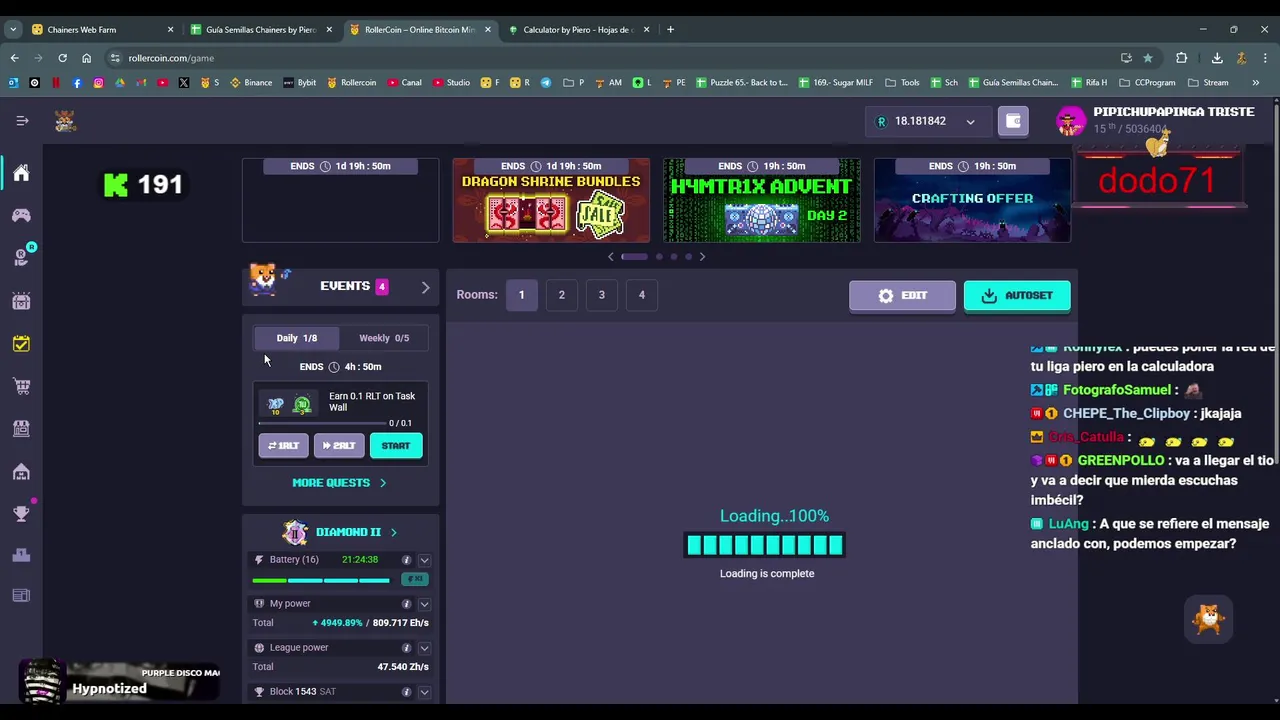Viewport: 1280px width, 720px height.
Task: Open the balance currency dropdown 18.181842
Action: [926, 121]
